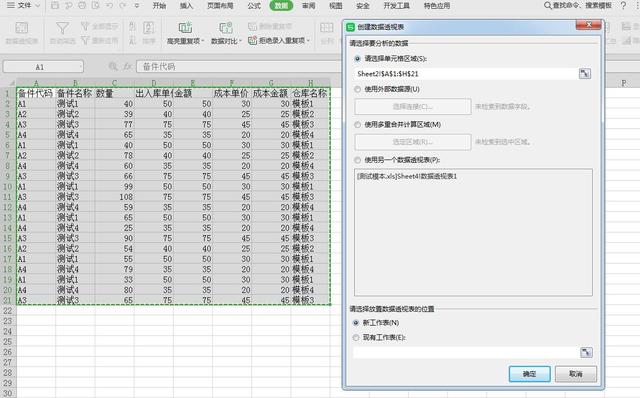The image size is (640, 398).
Task: Select radio 请选择单元格区域(S)
Action: click(x=358, y=59)
